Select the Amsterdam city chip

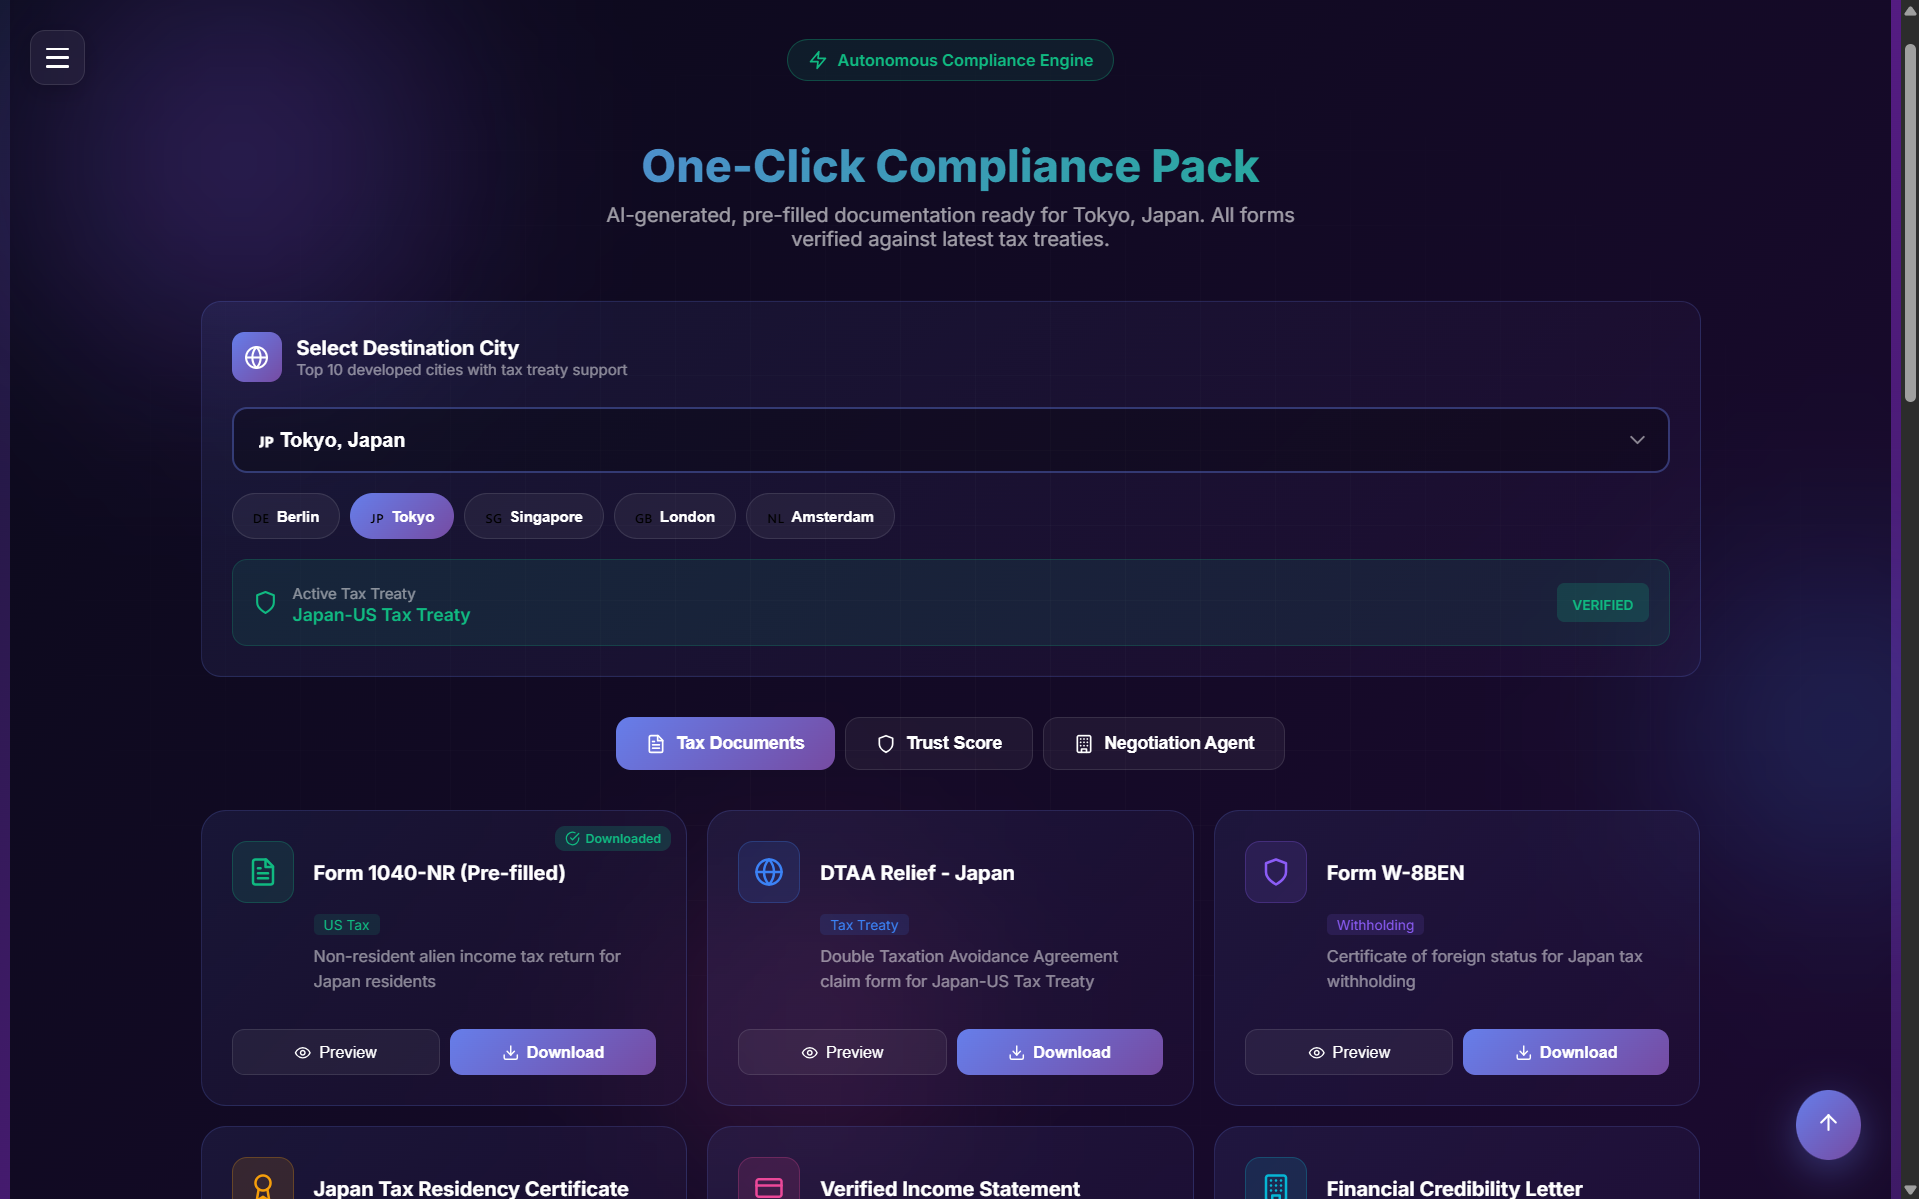tap(820, 516)
